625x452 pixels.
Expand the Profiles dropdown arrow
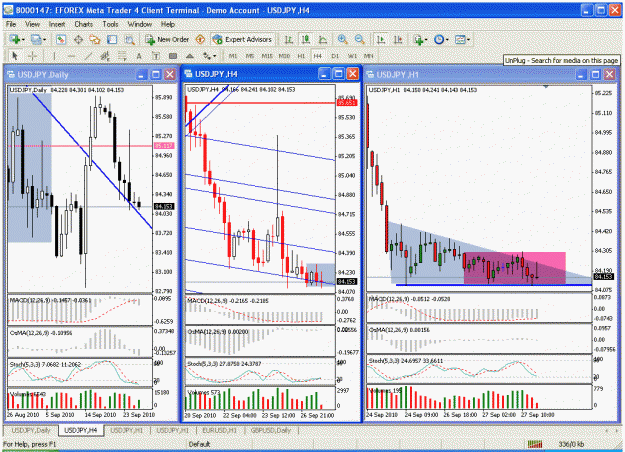(x=44, y=39)
